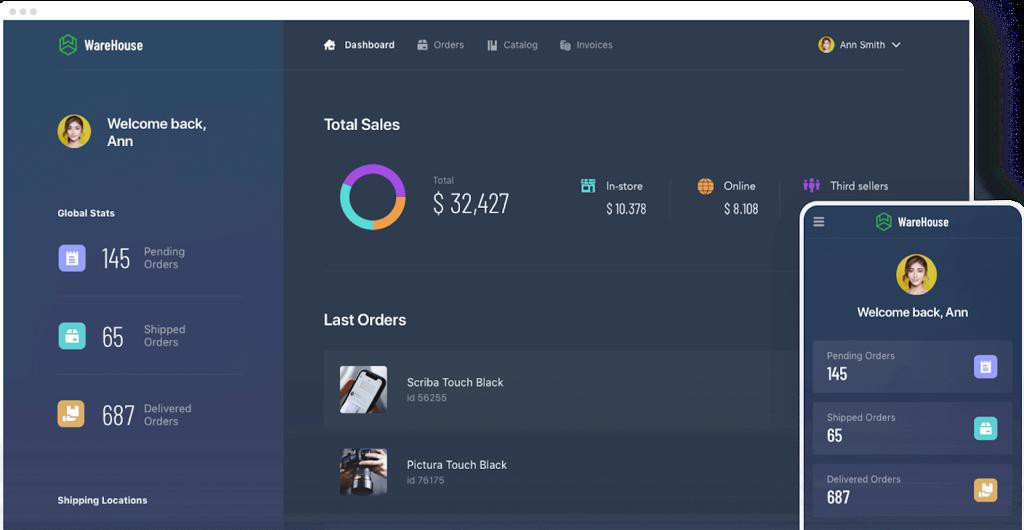Click the Pending Orders purple icon in sidebar
This screenshot has width=1024, height=530.
tap(72, 258)
